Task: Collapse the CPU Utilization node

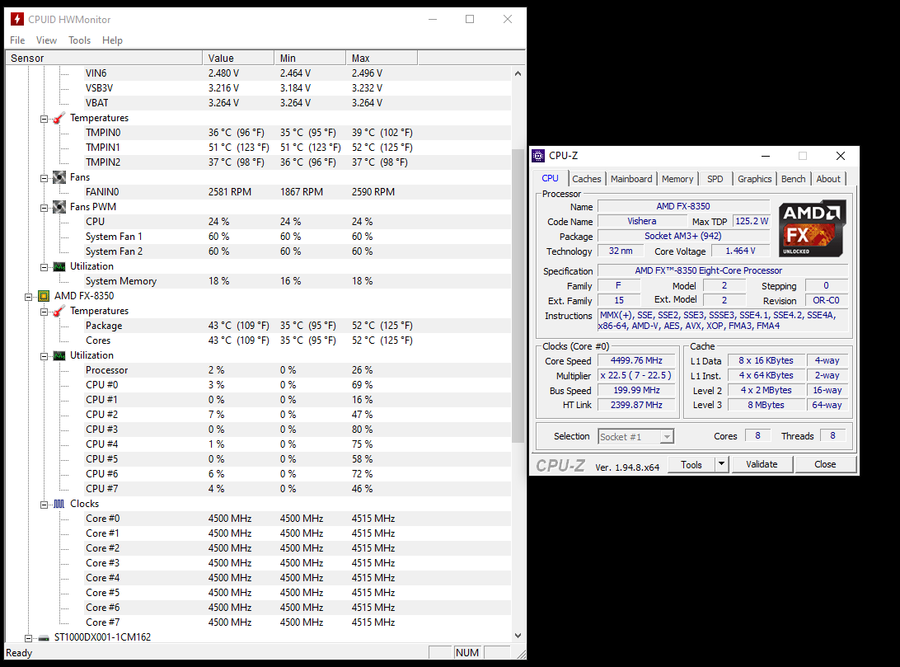Action: (44, 356)
